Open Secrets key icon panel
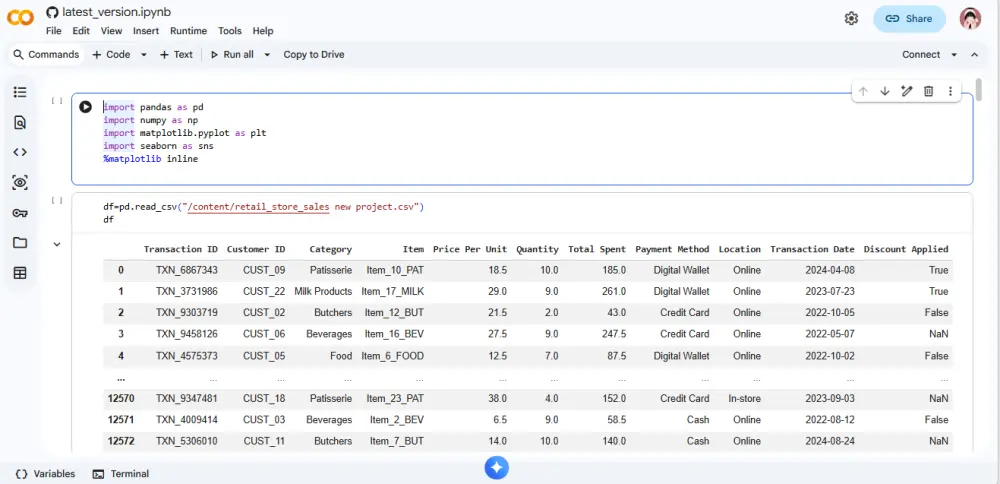 (x=20, y=213)
